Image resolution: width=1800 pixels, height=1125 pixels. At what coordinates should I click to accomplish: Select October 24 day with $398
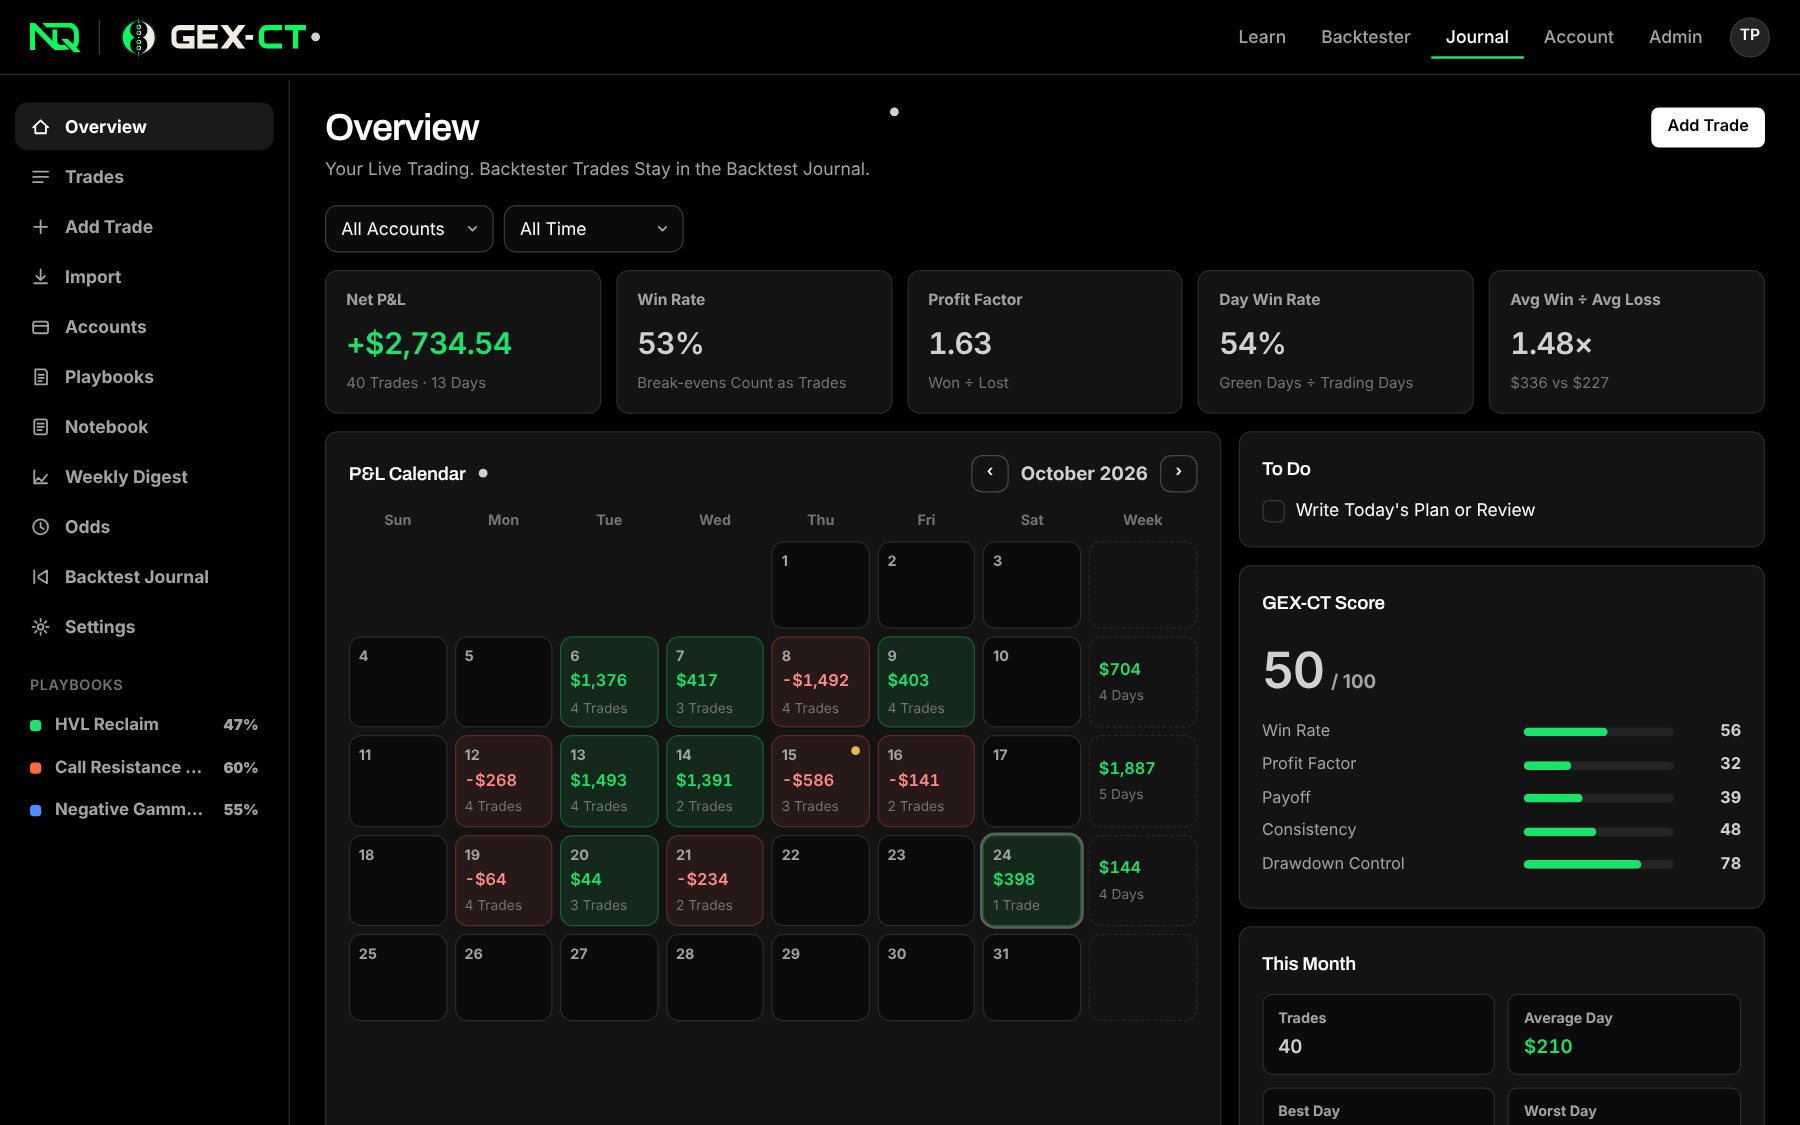(1031, 880)
